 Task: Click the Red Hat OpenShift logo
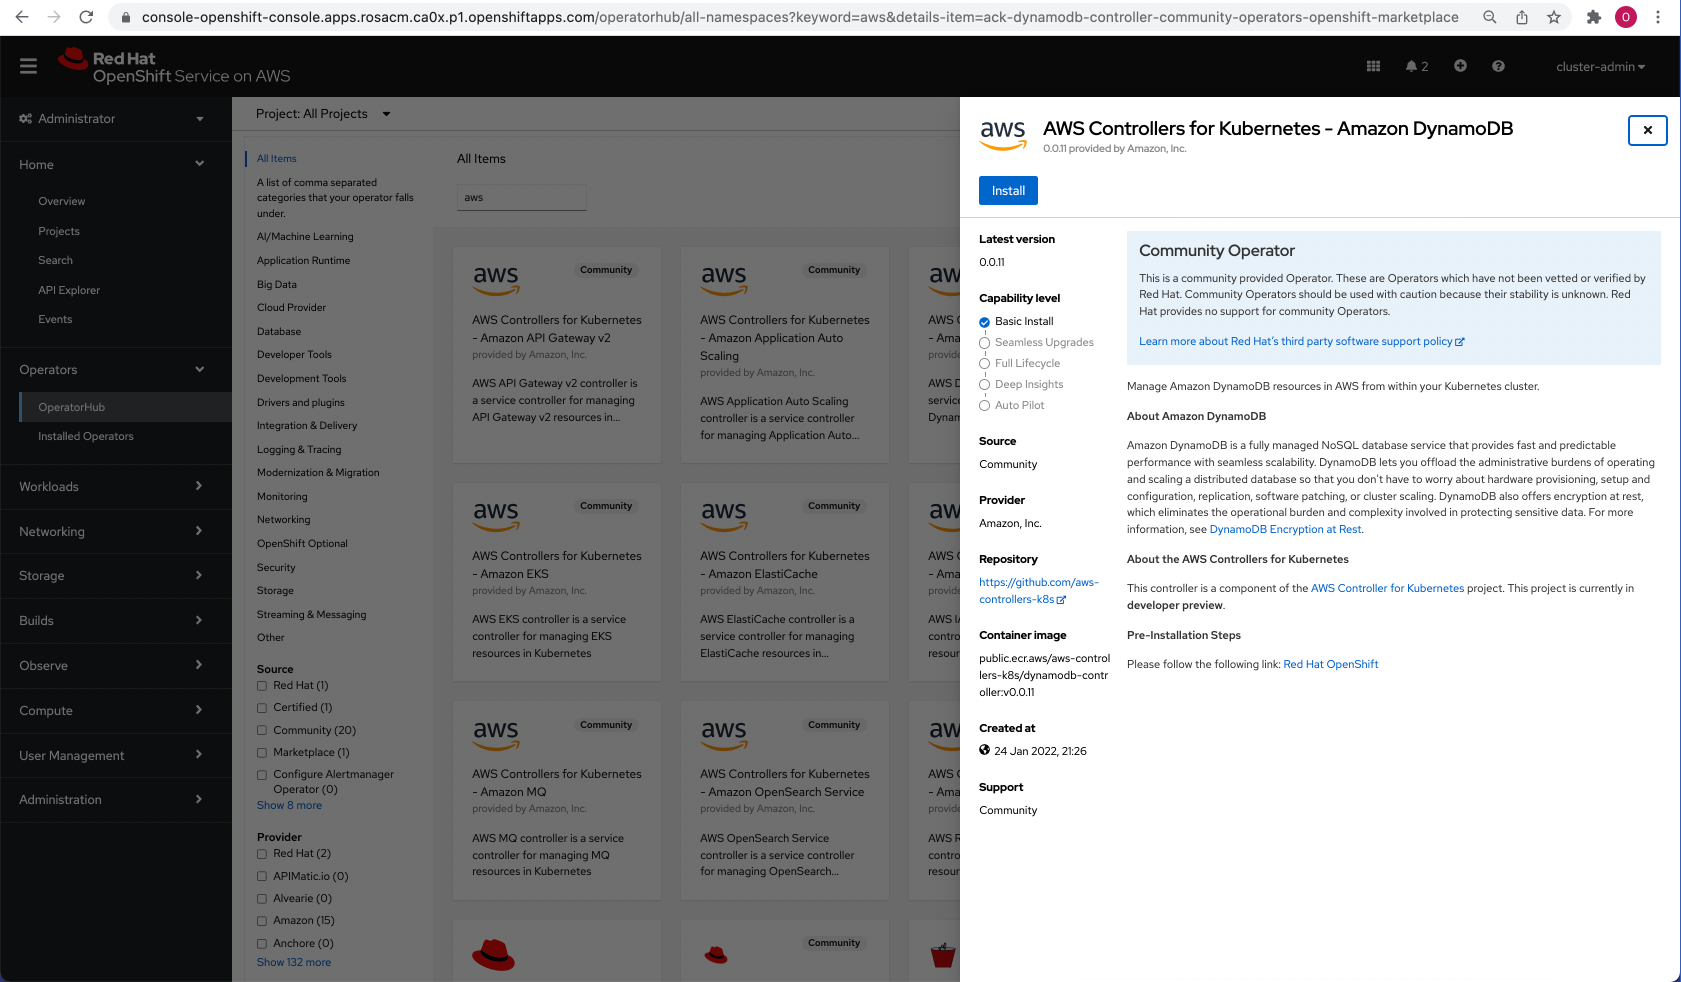[x=174, y=66]
